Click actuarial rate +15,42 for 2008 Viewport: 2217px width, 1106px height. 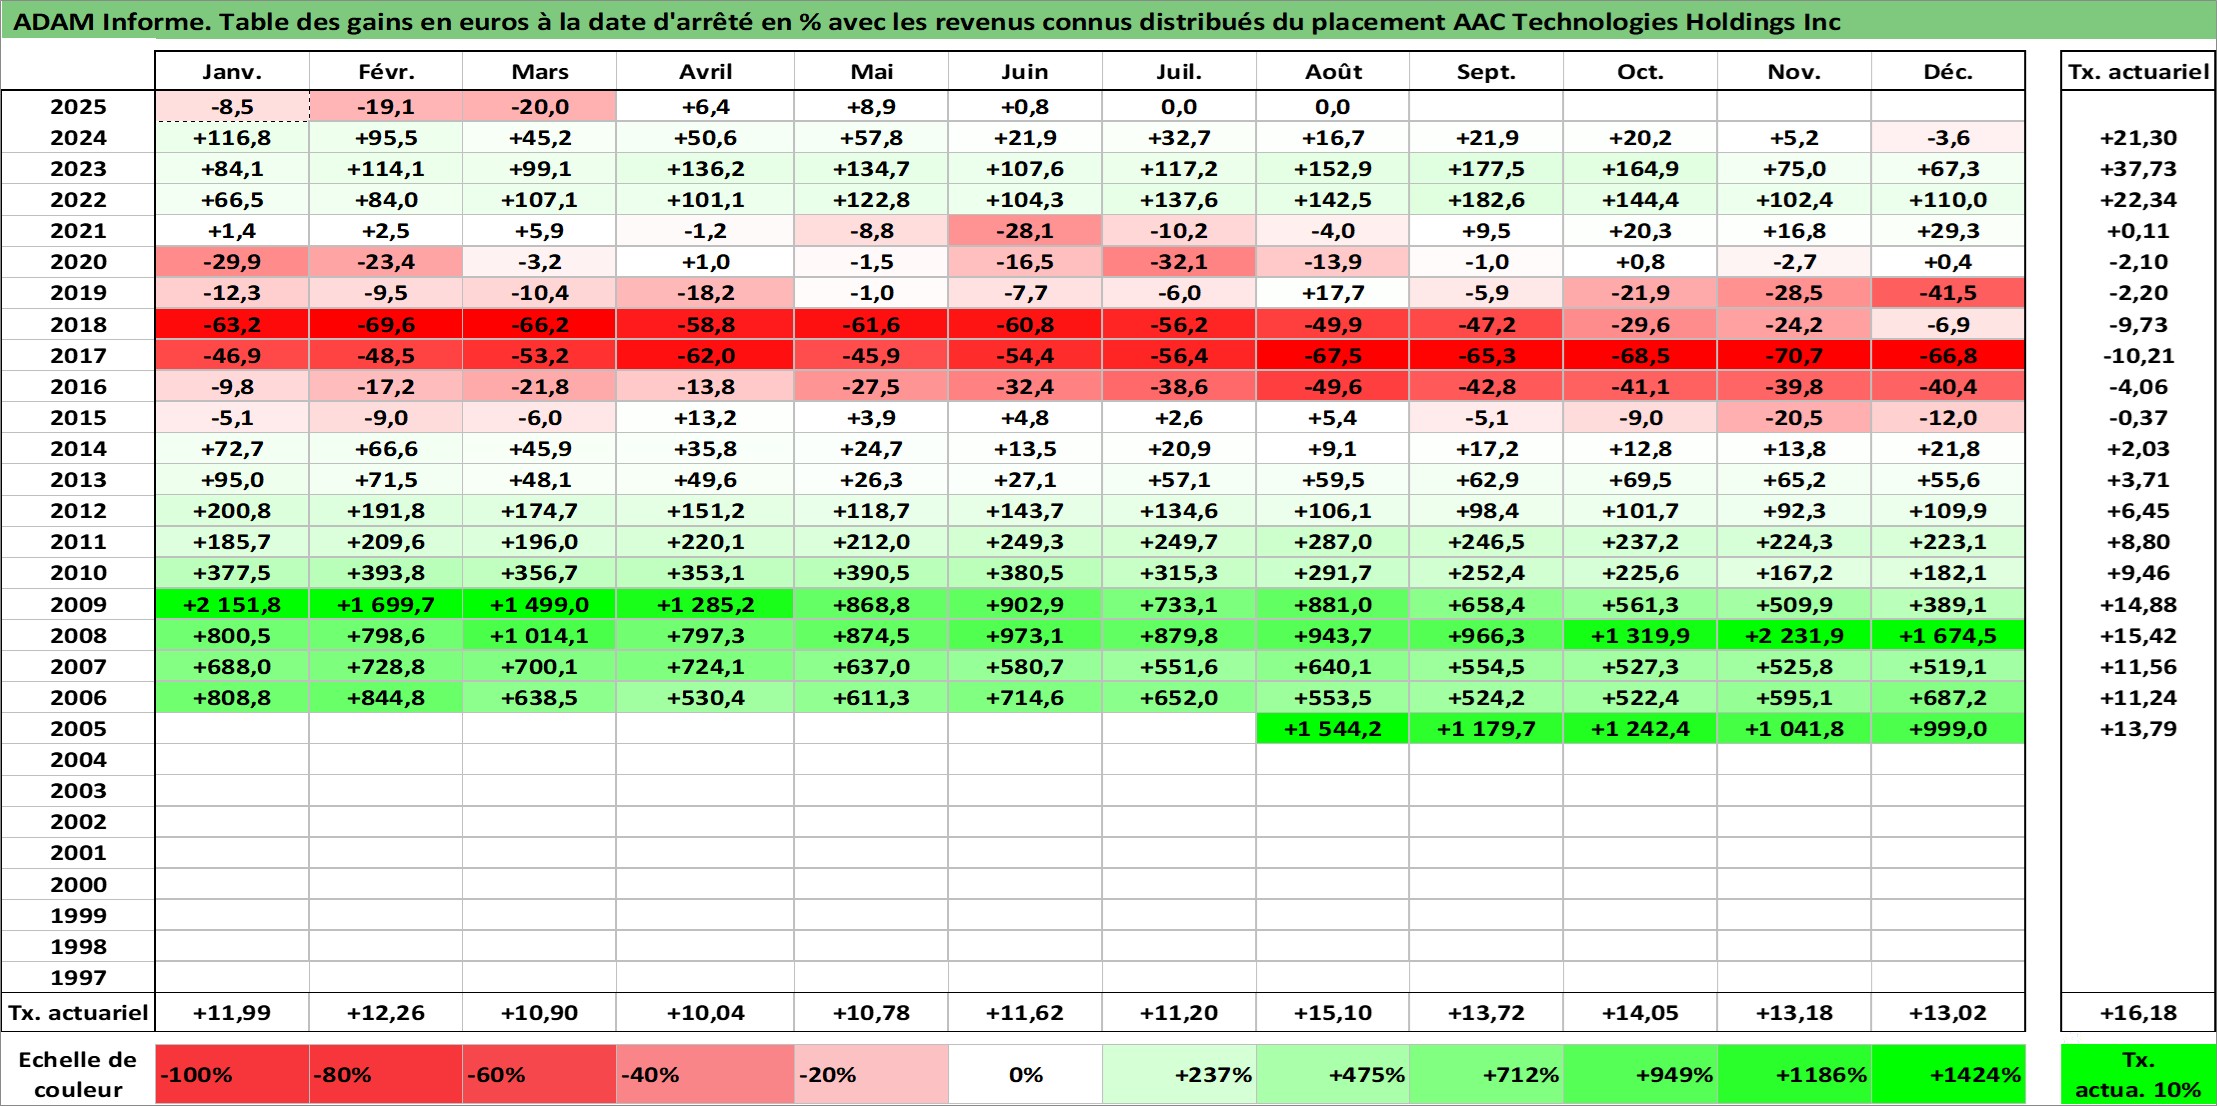pos(2138,636)
